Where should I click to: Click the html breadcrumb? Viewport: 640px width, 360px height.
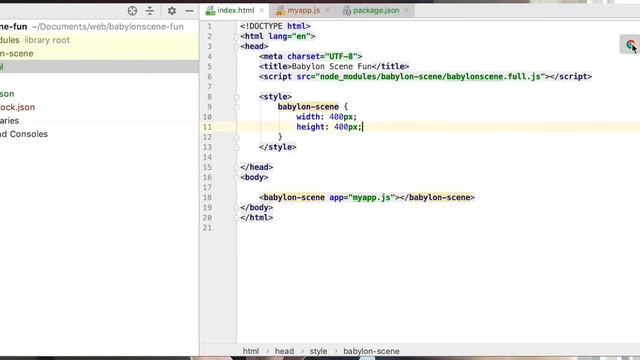click(x=251, y=351)
